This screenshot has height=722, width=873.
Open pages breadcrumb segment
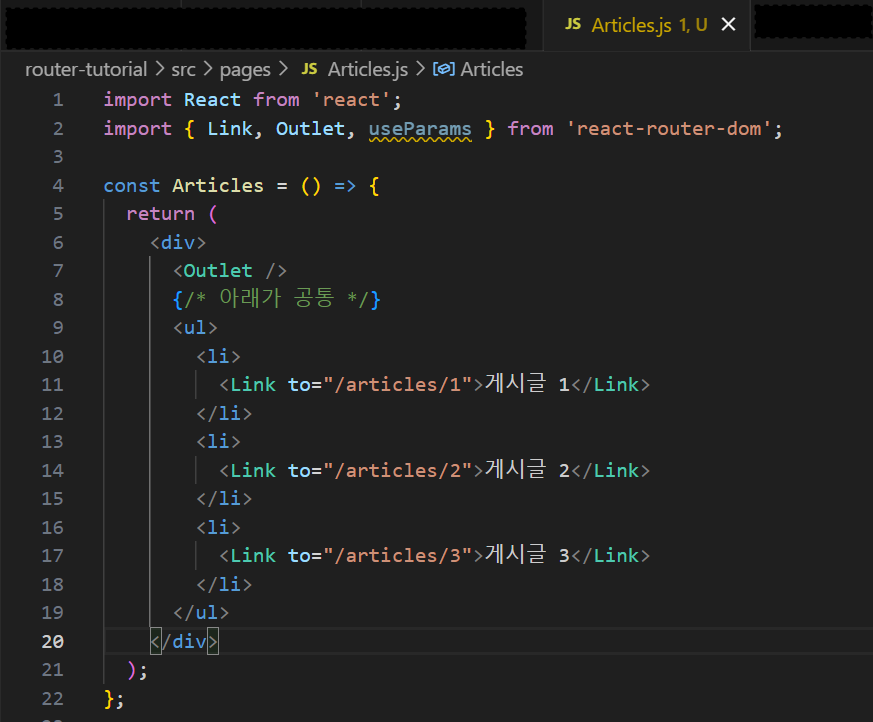point(245,70)
